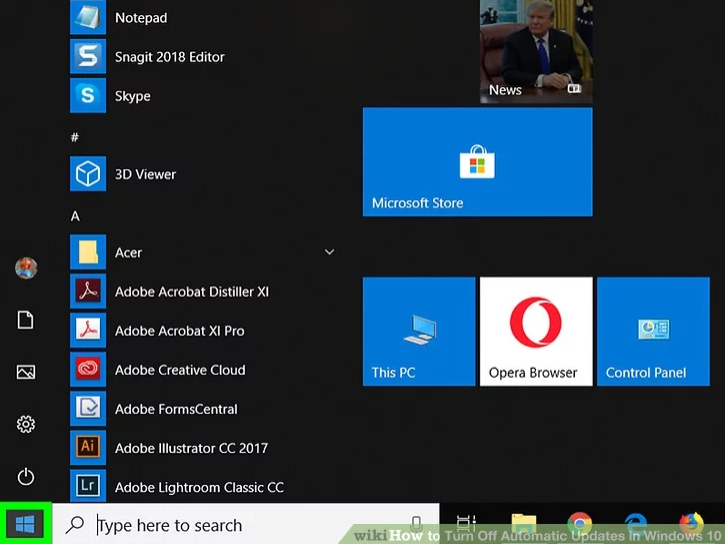This screenshot has width=725, height=544.
Task: Open Adobe Lightroom Classic CC
Action: pyautogui.click(x=198, y=487)
